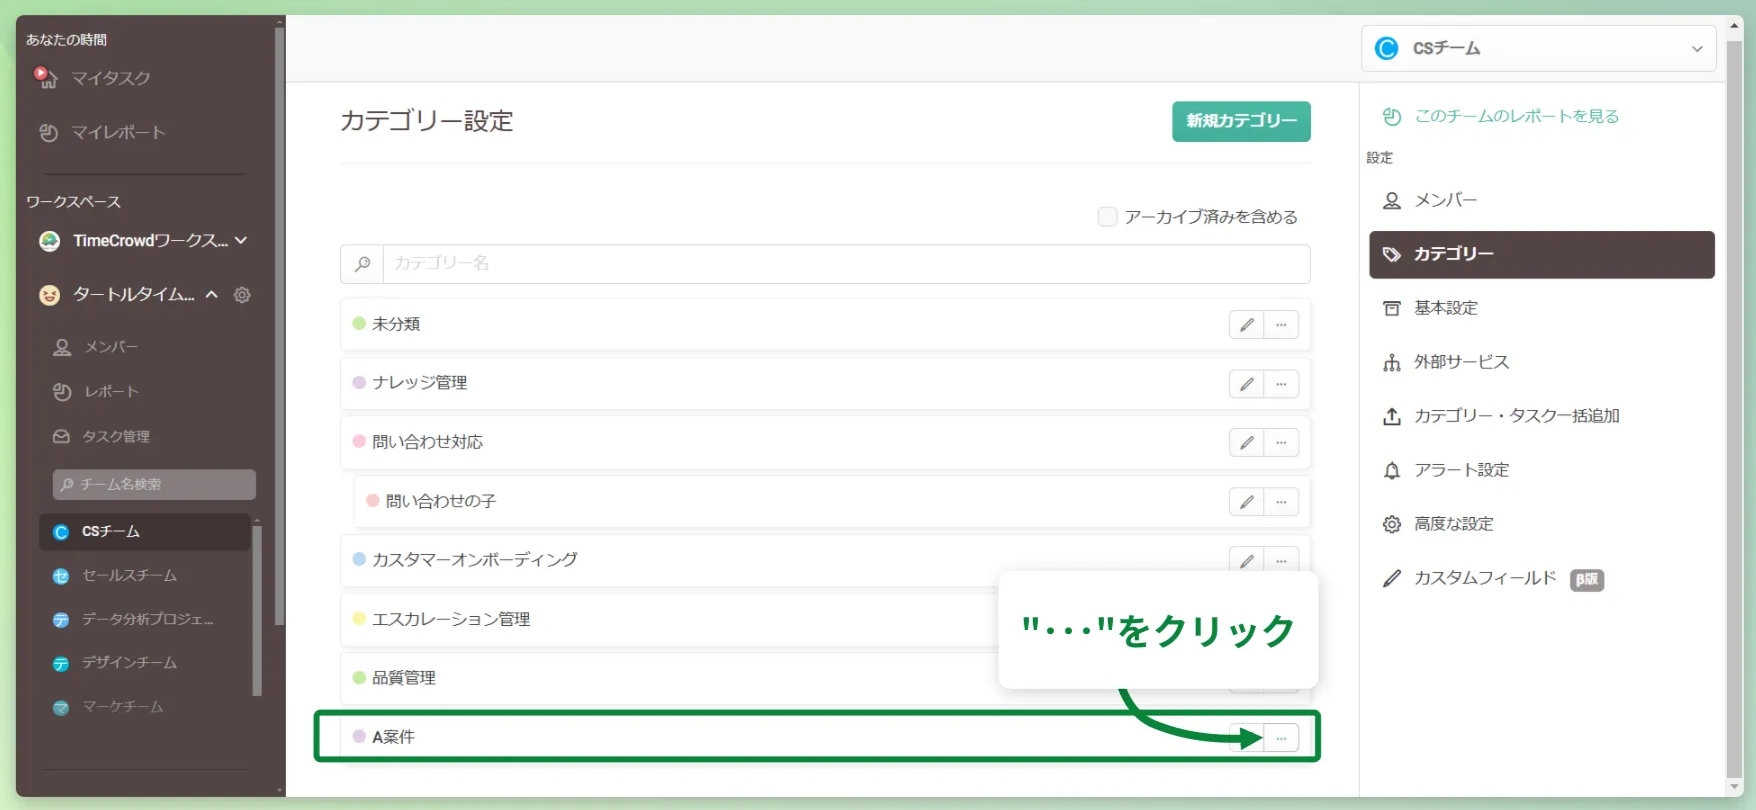
Task: Open マイタスク from the sidebar
Action: (x=110, y=78)
